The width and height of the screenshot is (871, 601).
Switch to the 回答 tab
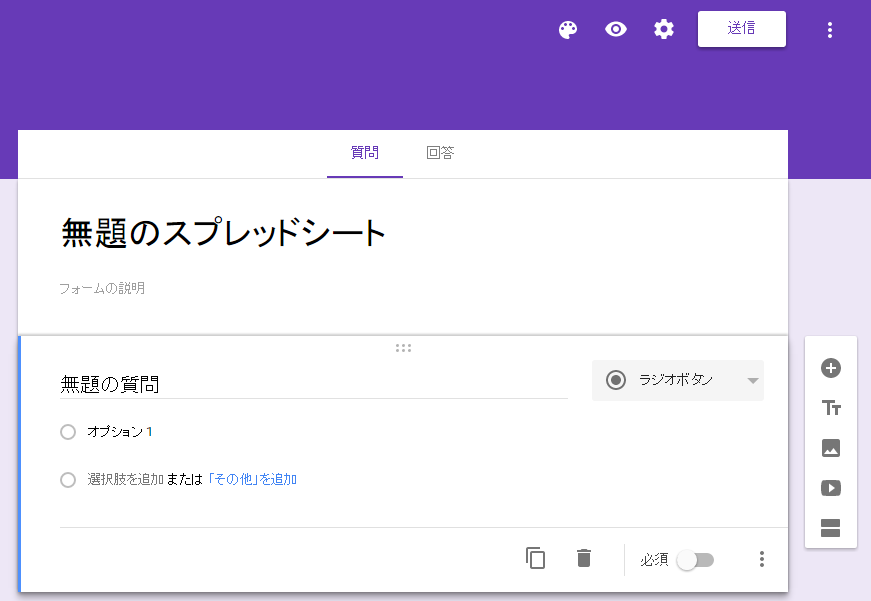click(440, 153)
